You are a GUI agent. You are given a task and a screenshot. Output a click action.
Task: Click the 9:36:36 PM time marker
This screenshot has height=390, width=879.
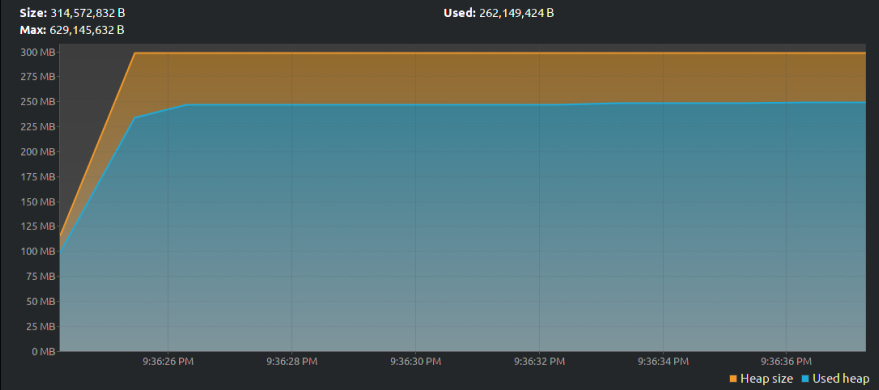tap(787, 361)
